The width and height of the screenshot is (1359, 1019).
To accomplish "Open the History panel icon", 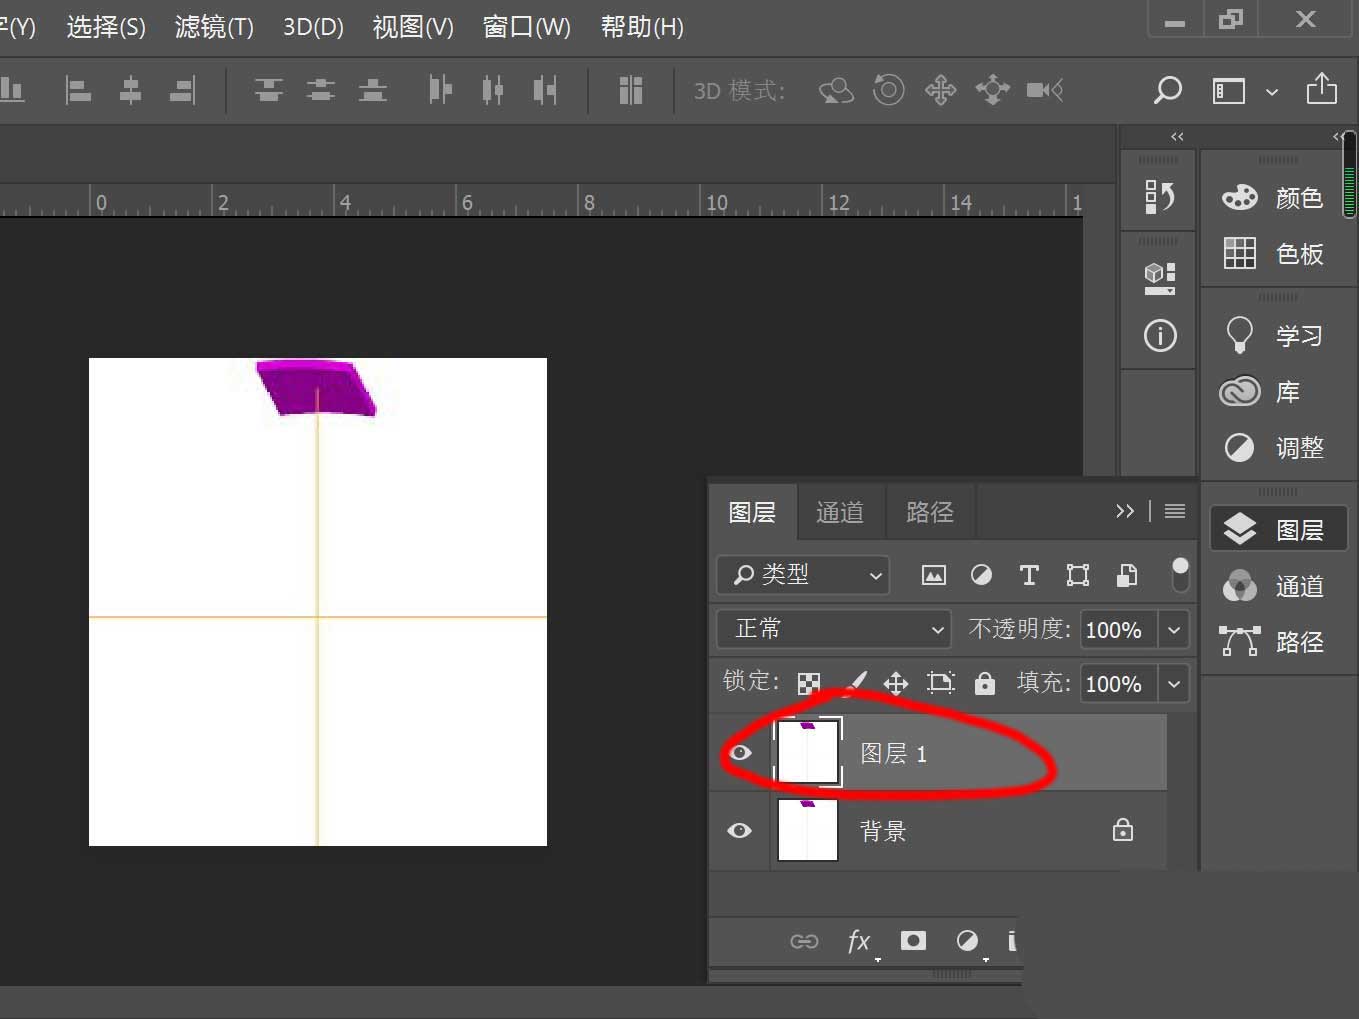I will [1160, 196].
